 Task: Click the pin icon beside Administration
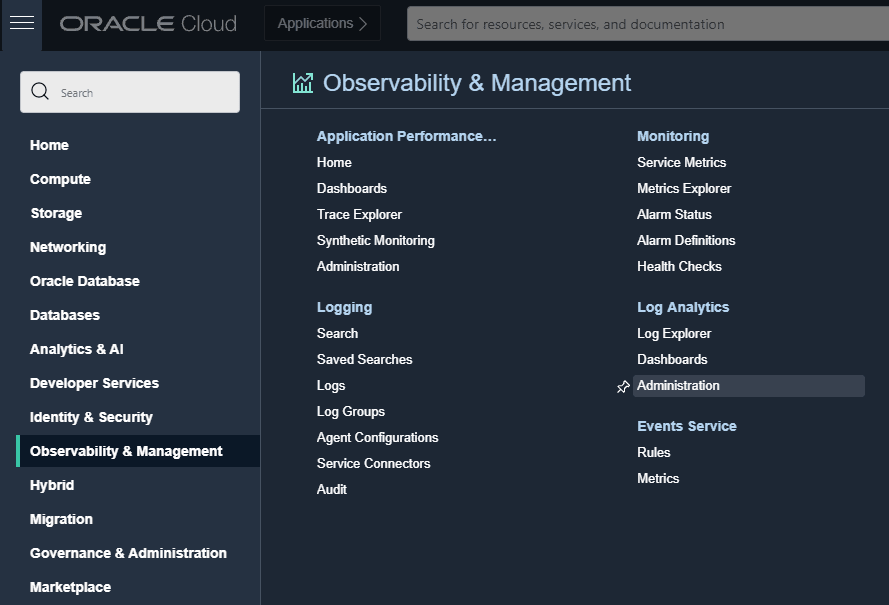(x=623, y=387)
